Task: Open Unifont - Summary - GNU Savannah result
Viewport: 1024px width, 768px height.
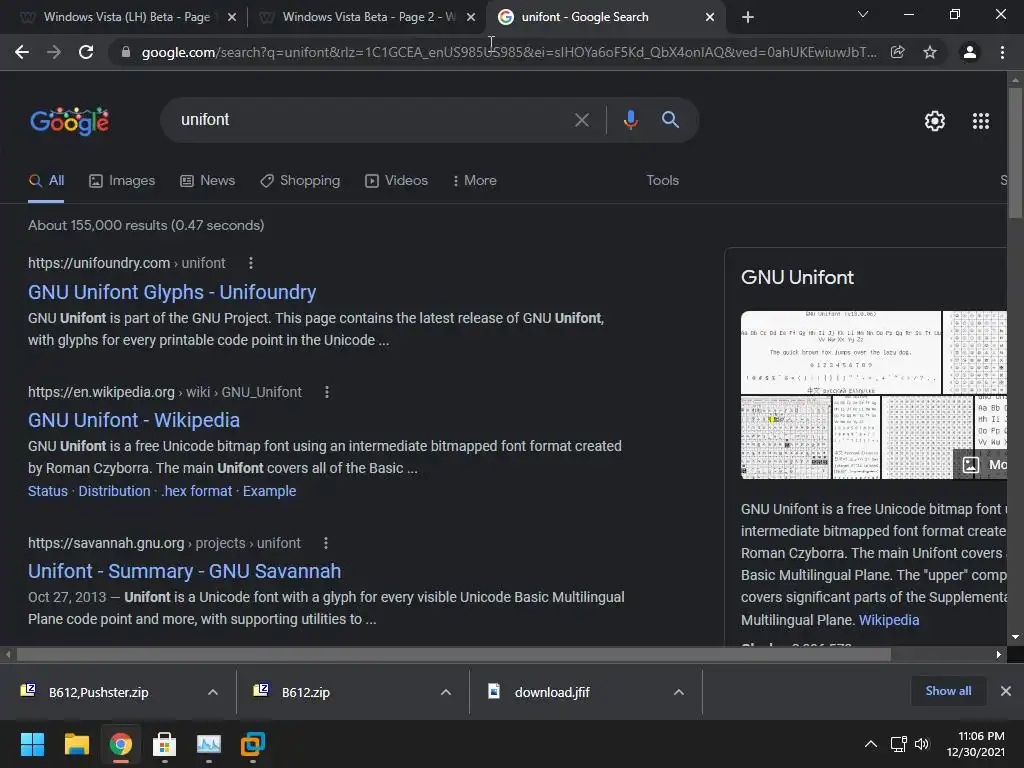Action: click(x=184, y=571)
